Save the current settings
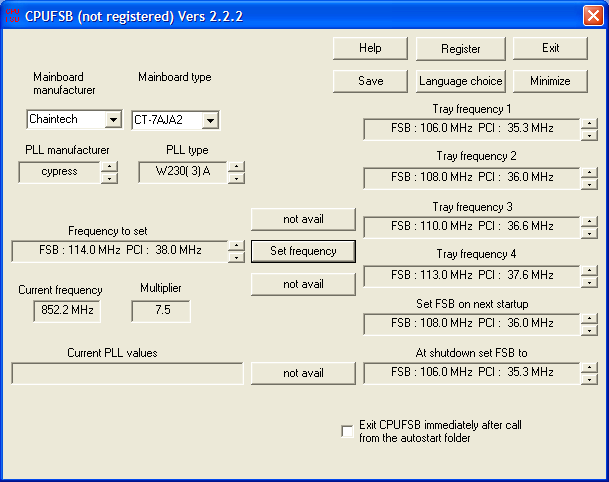 370,81
